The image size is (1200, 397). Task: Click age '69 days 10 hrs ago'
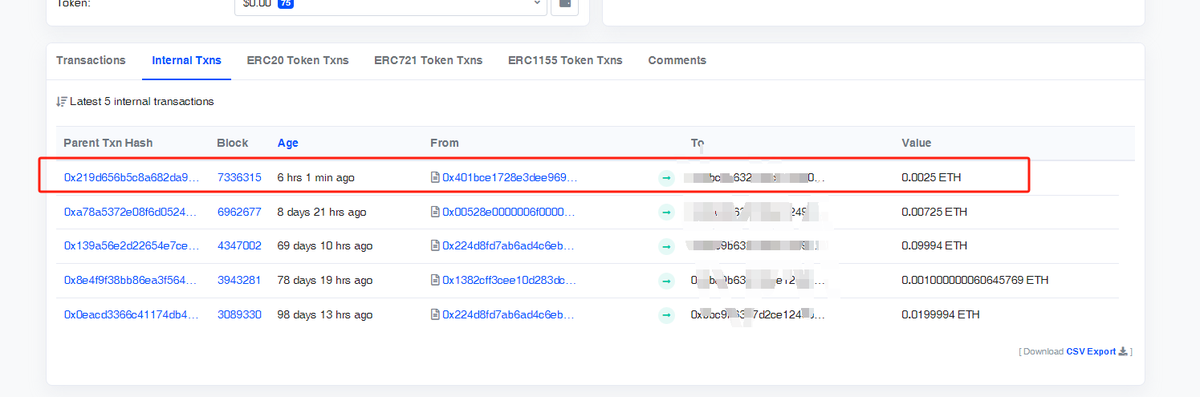tap(325, 245)
